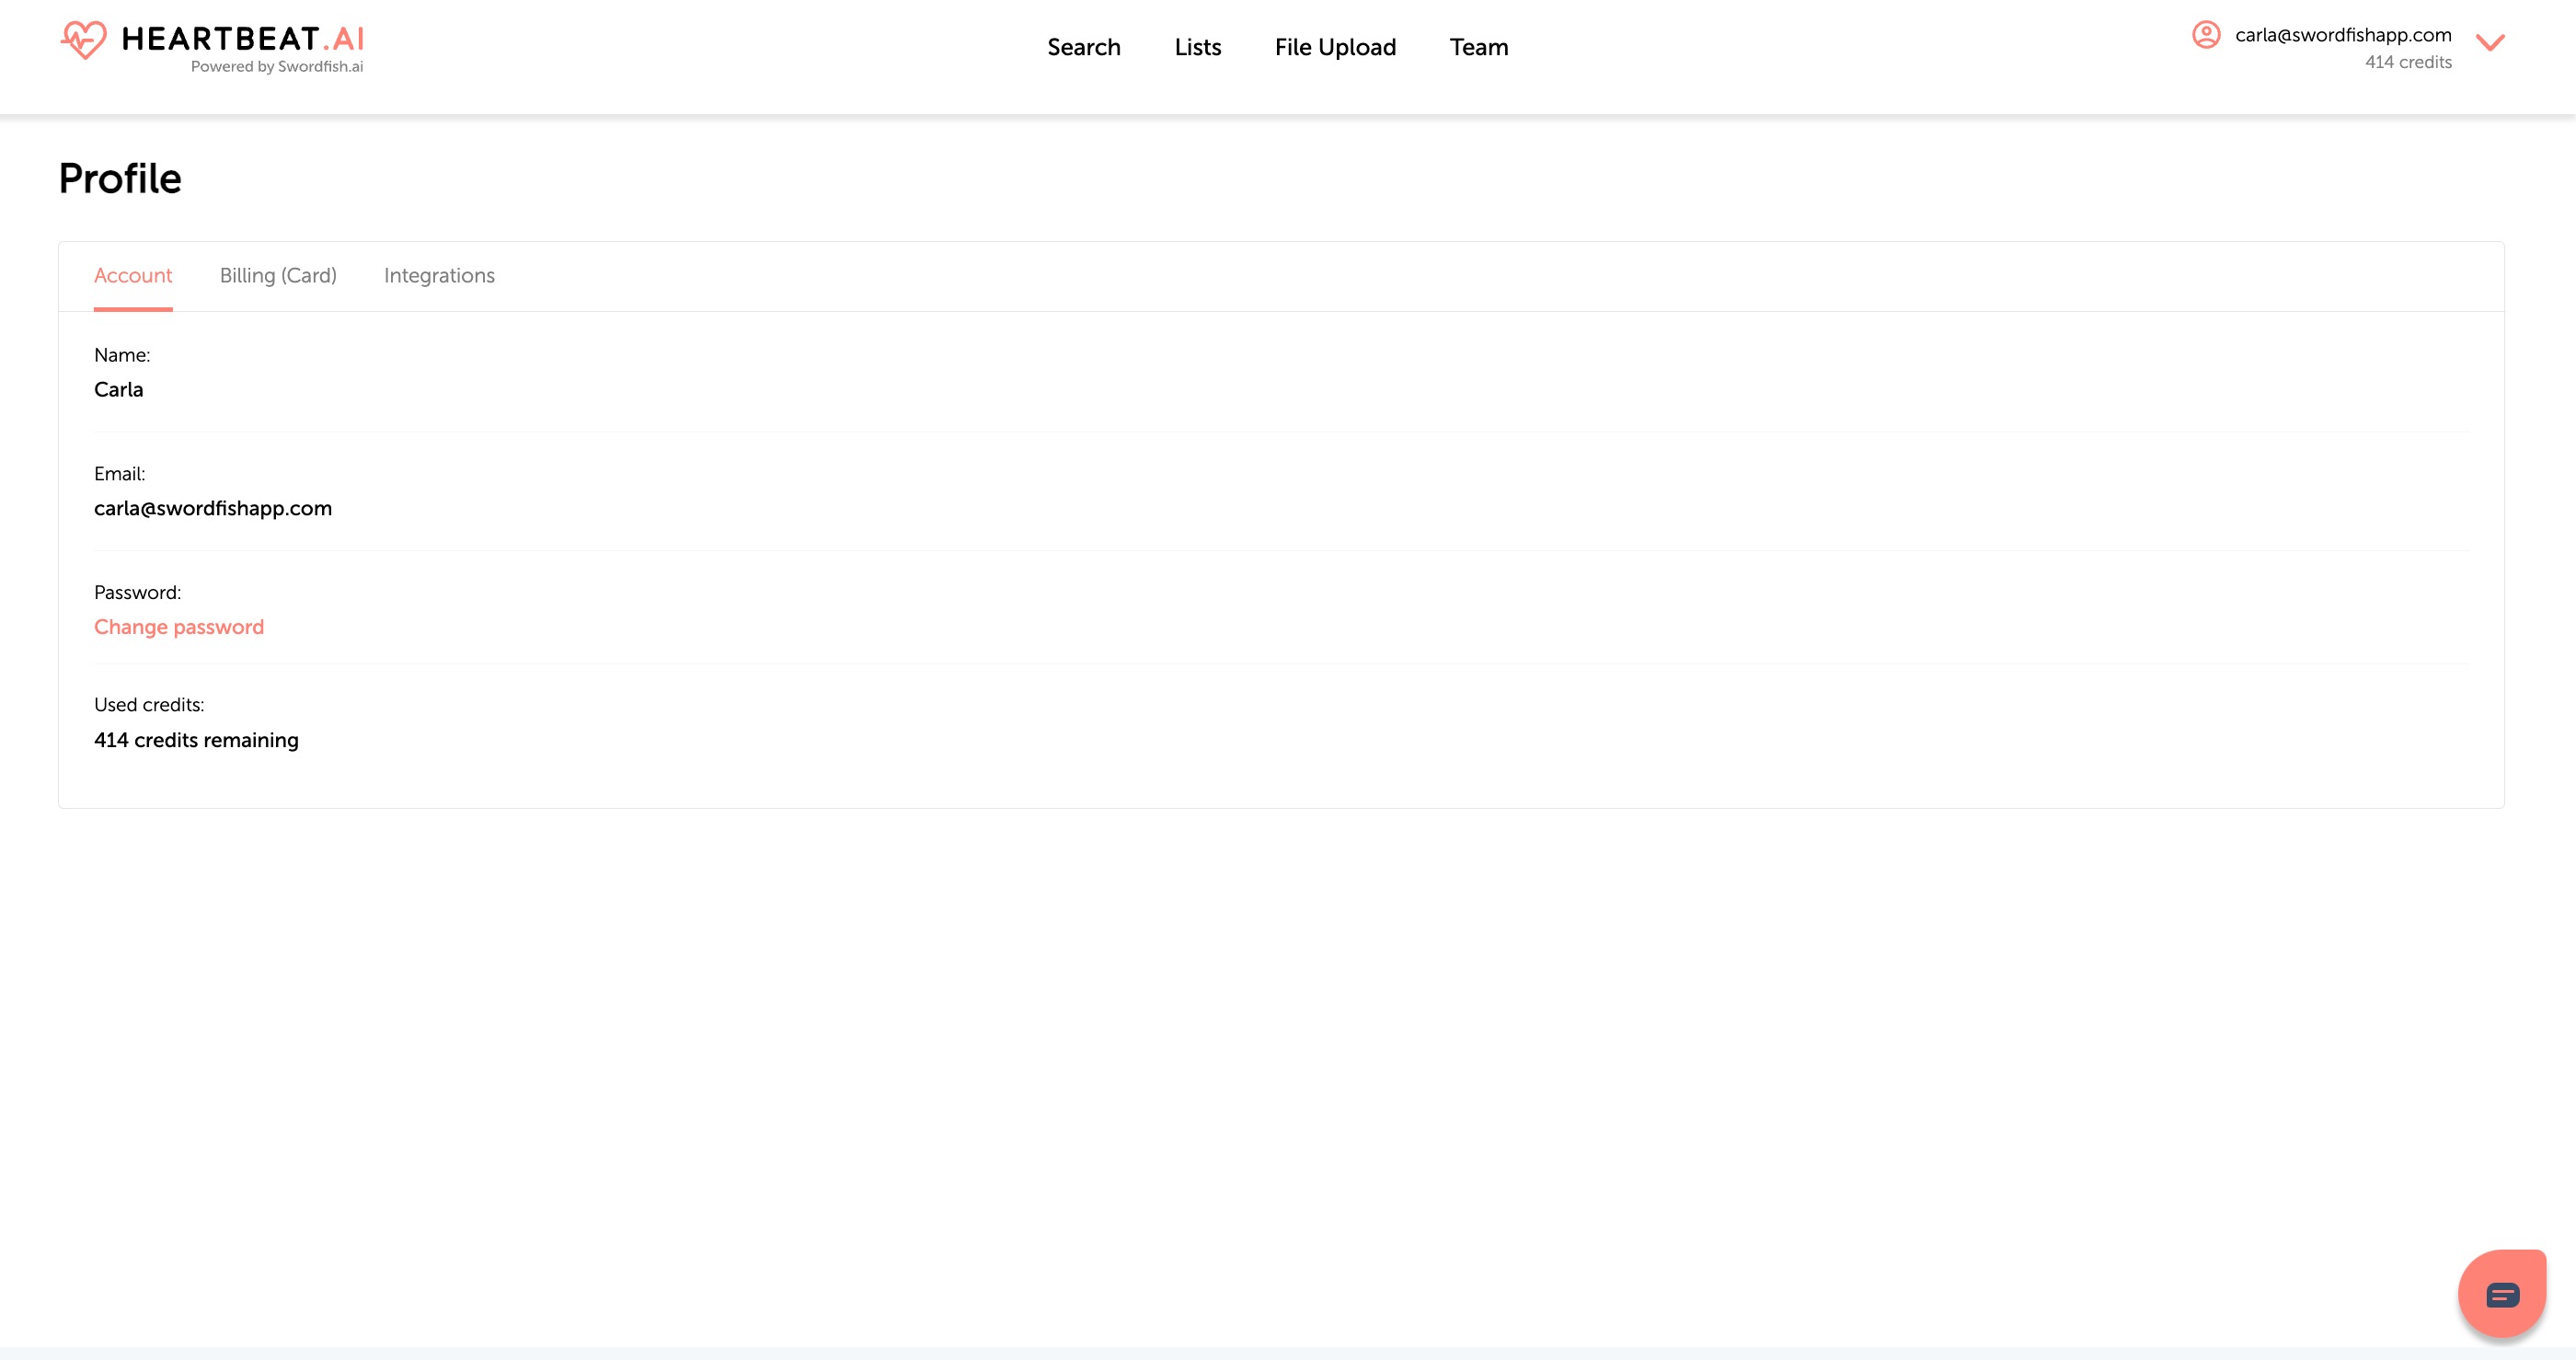Click the Email: field label

[120, 474]
